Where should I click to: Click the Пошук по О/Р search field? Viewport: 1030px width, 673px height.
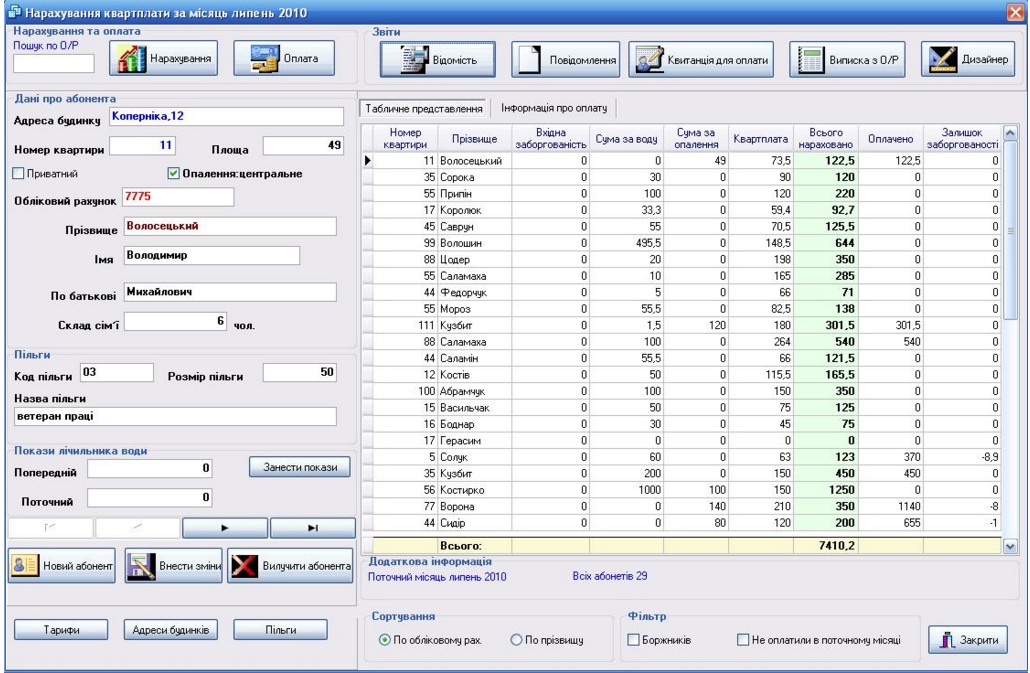pyautogui.click(x=53, y=63)
